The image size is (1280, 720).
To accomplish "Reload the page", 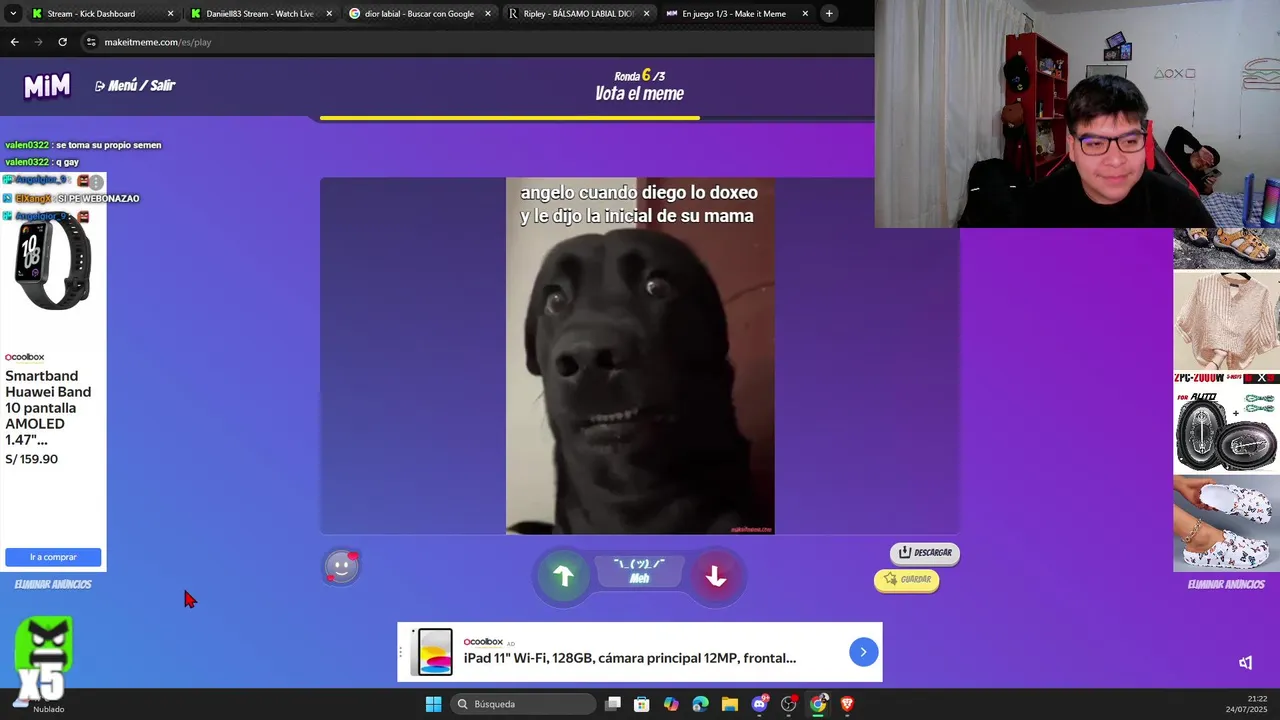I will tap(62, 42).
